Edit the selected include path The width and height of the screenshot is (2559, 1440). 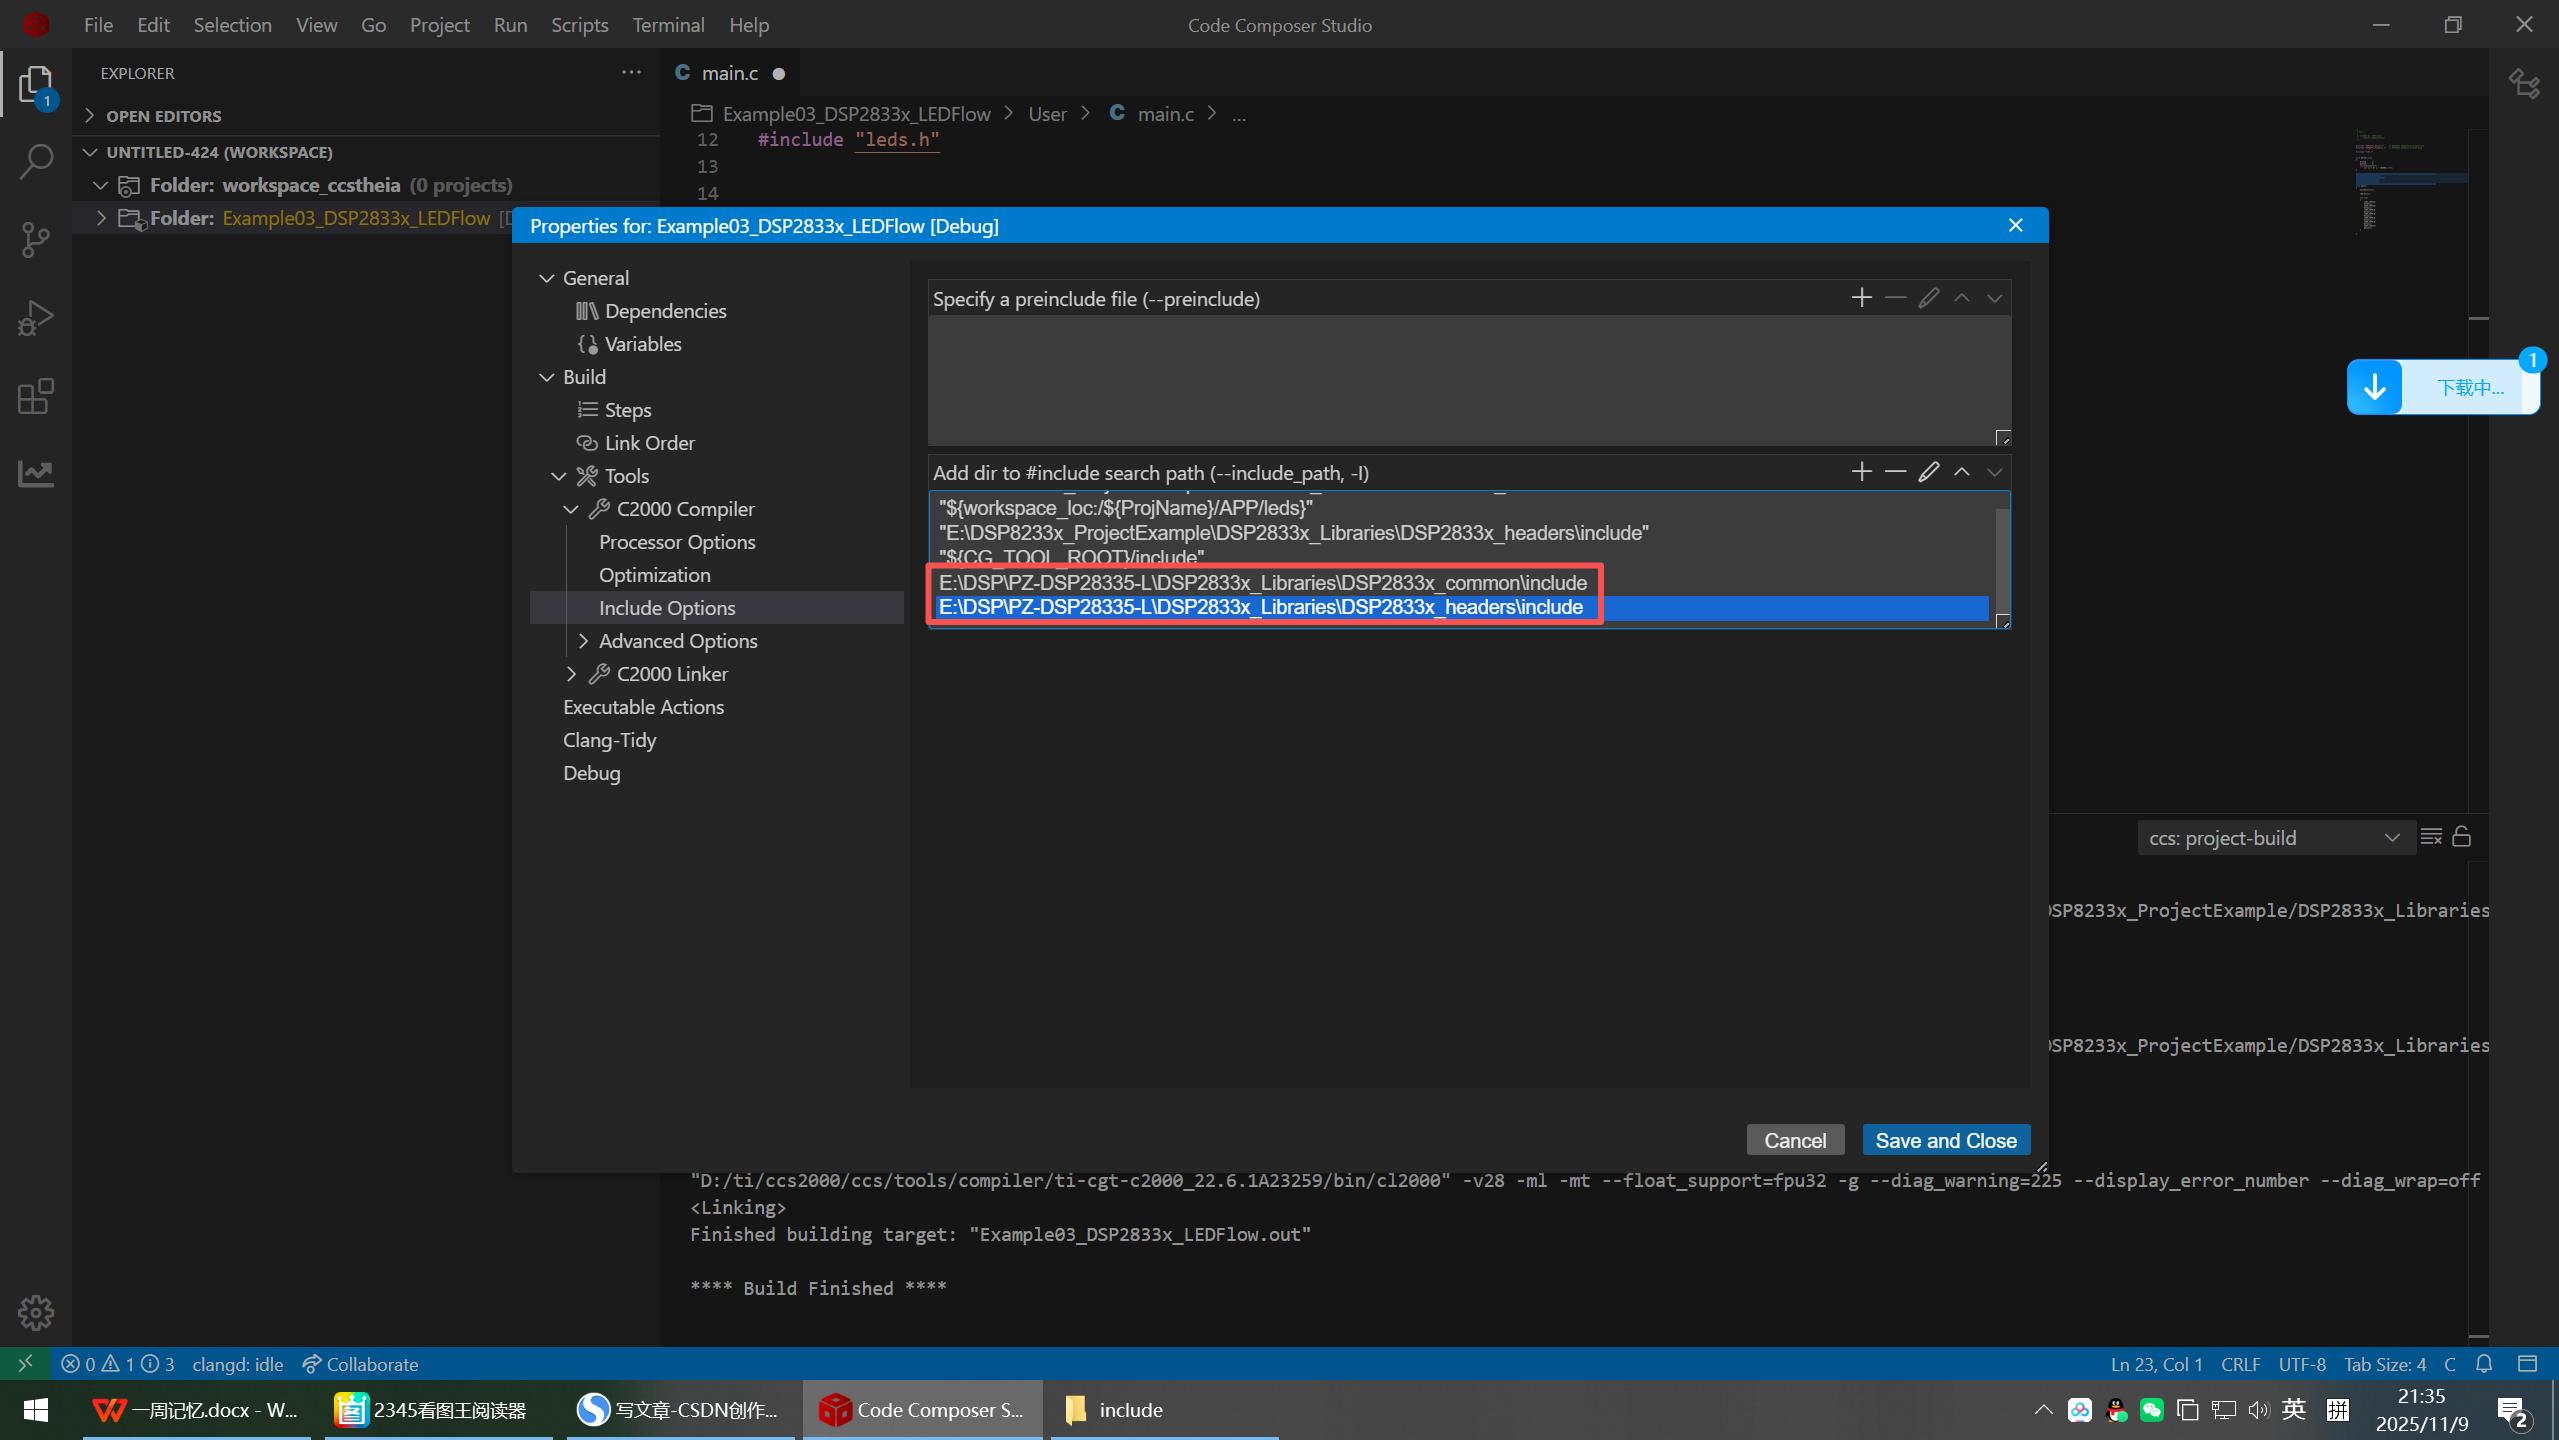click(x=1928, y=472)
